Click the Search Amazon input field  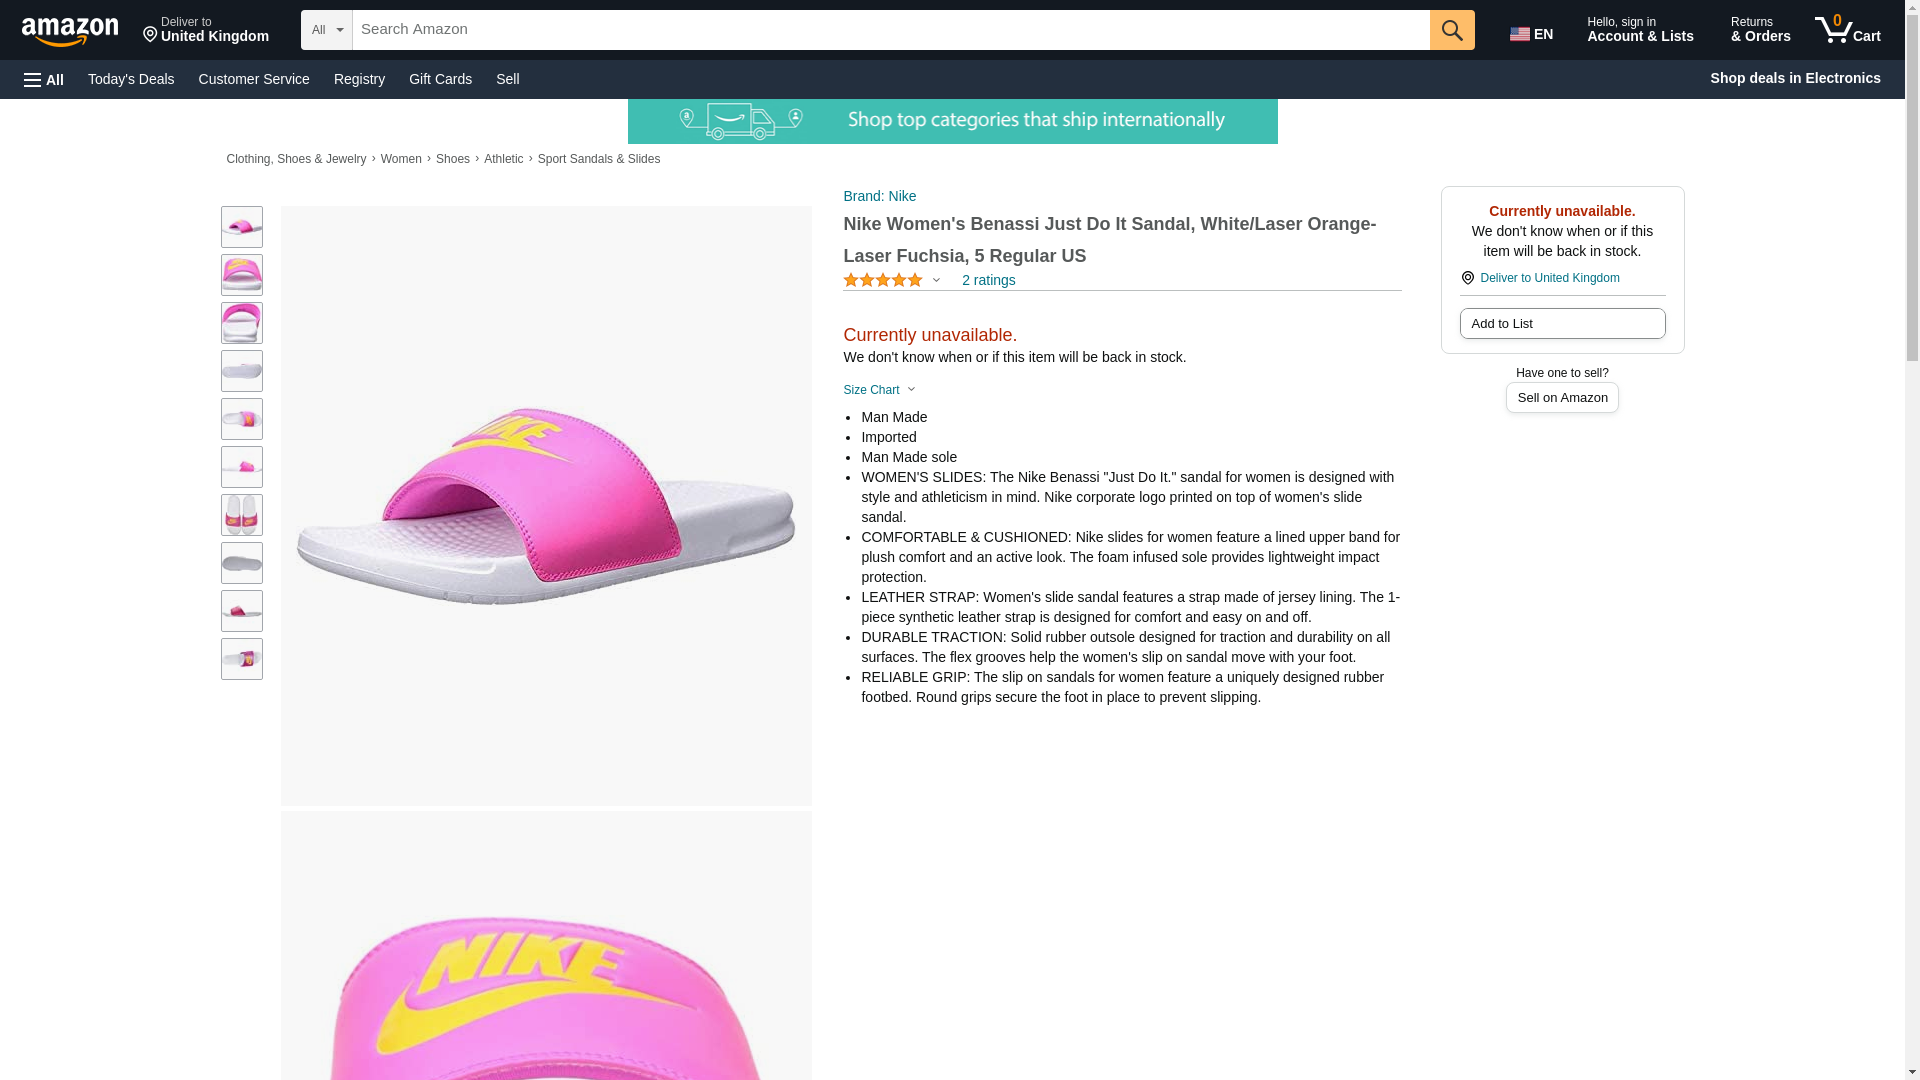[890, 30]
